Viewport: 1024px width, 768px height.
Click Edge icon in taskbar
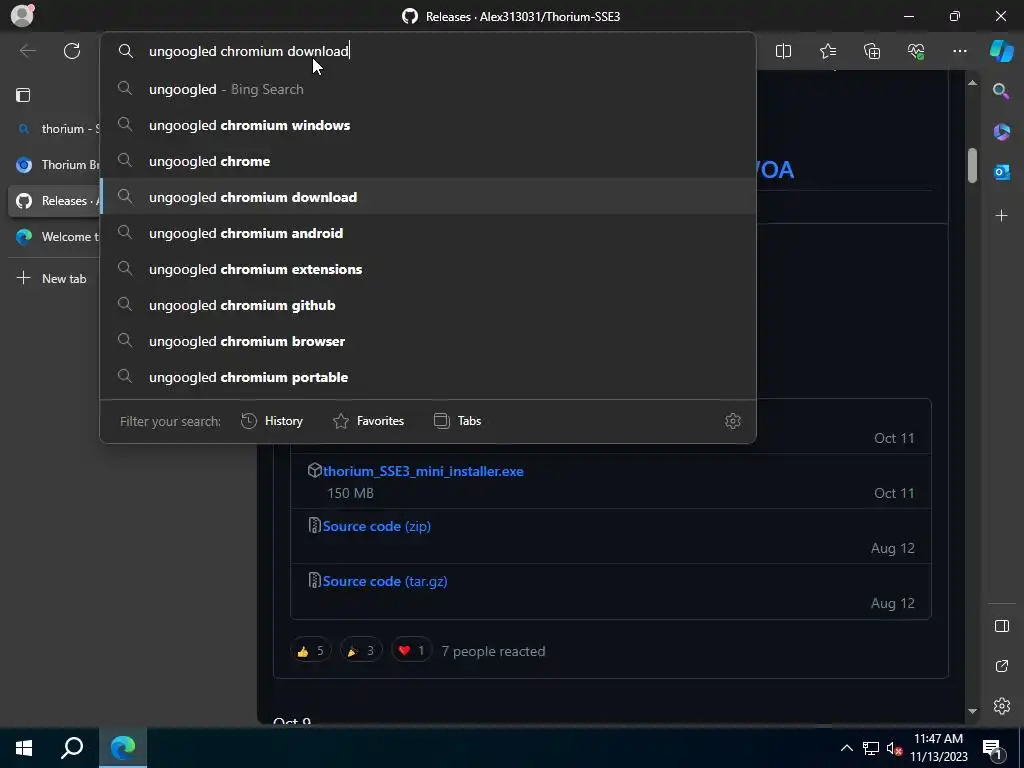click(123, 748)
